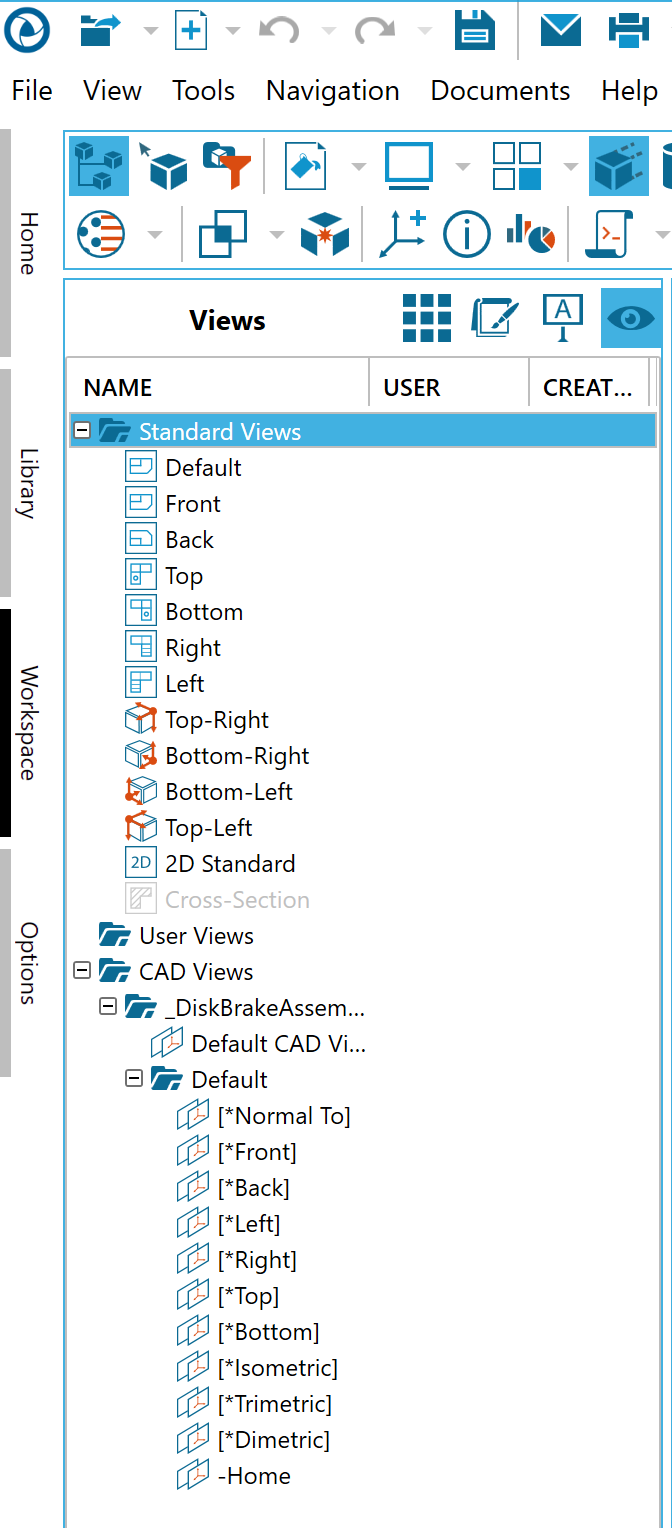
Task: Open the properties info circle icon
Action: click(x=467, y=234)
